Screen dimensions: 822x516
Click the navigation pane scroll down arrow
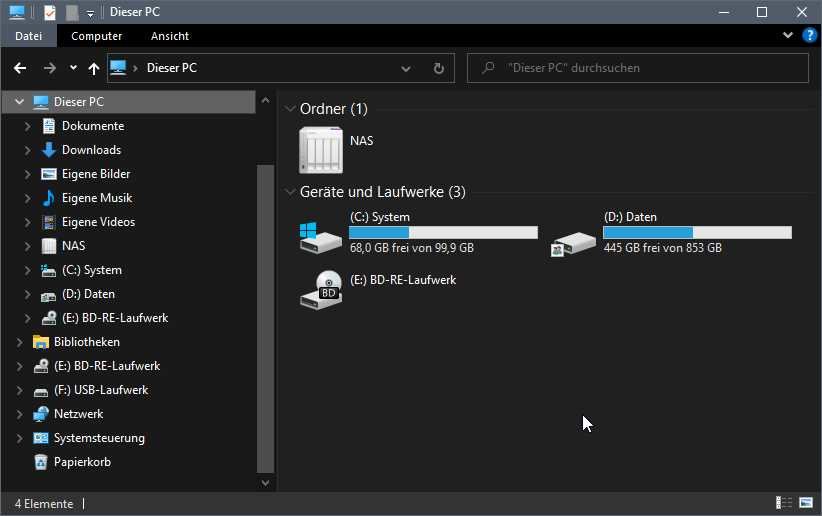click(265, 482)
